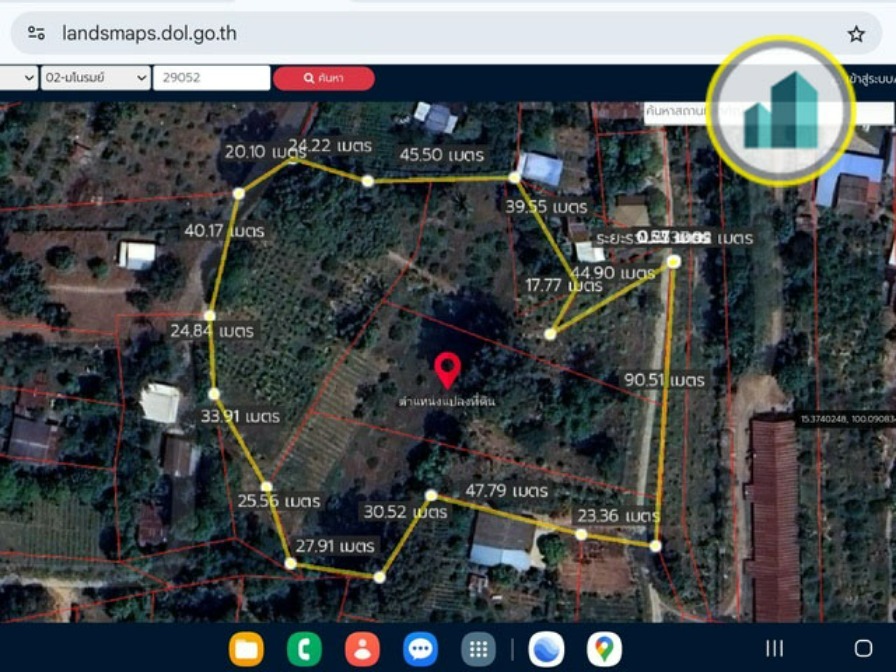Expand the 02-มโนรมย์ district dropdown

click(x=95, y=78)
